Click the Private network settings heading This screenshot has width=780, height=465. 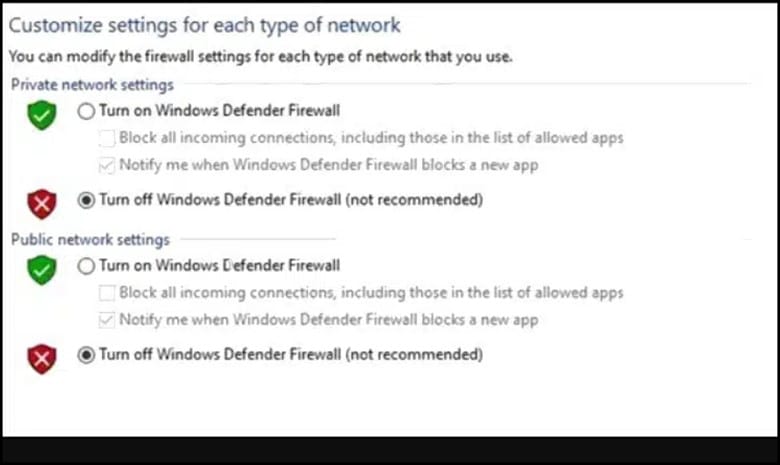click(x=93, y=85)
